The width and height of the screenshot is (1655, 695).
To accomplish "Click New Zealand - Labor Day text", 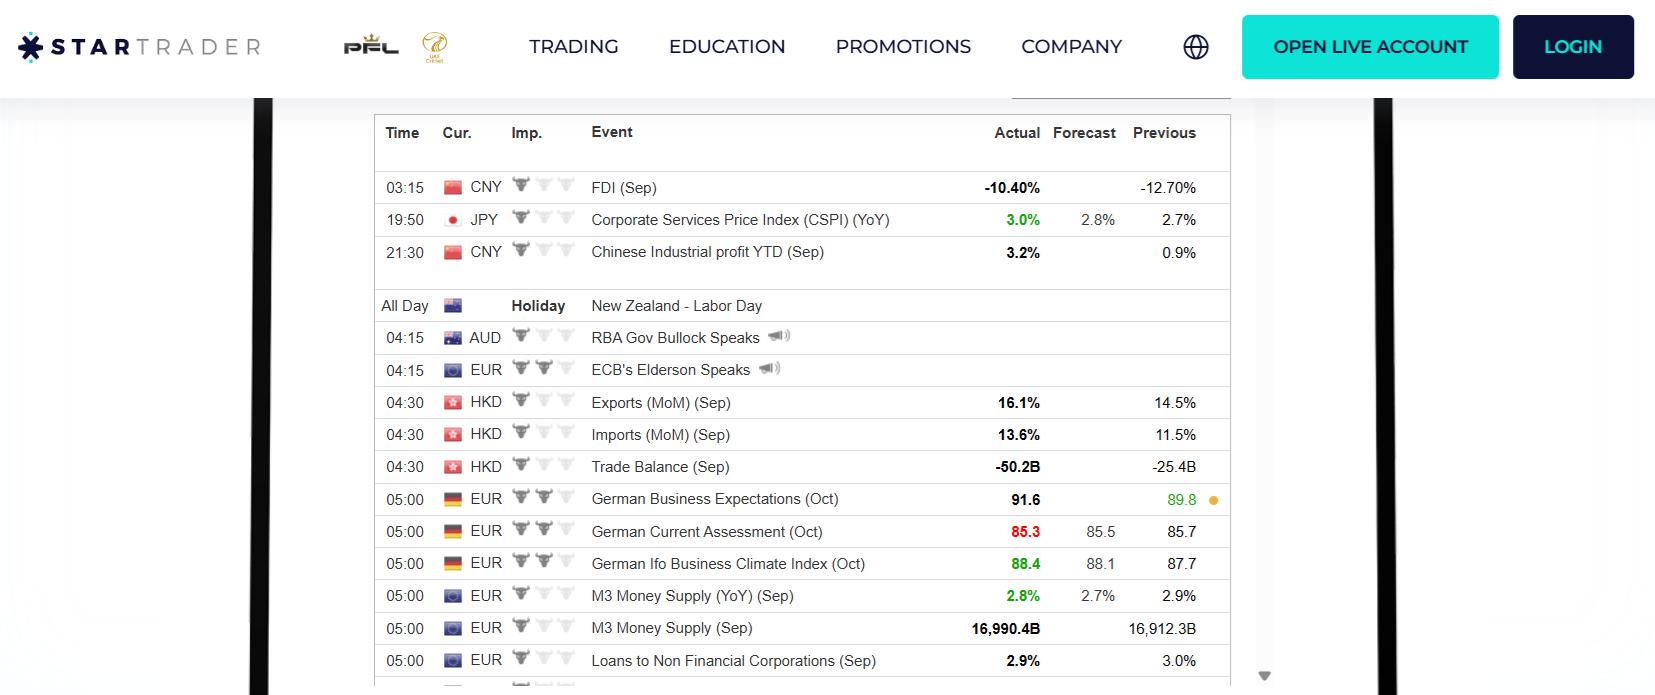I will click(676, 306).
